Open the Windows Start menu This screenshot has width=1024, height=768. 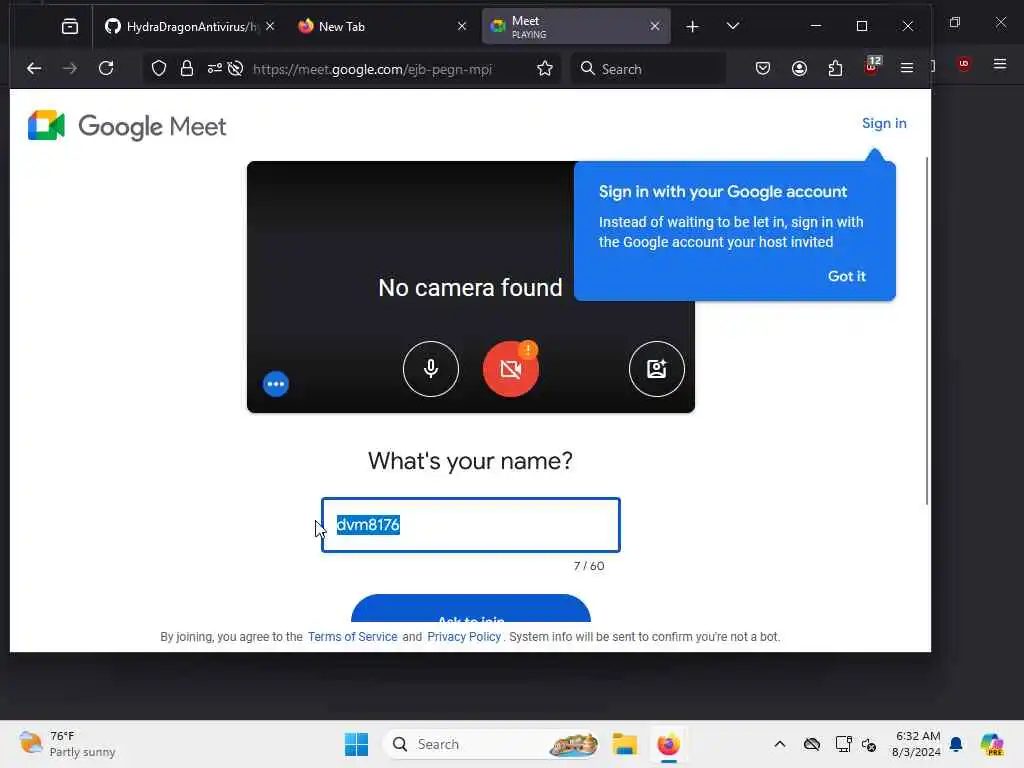click(x=356, y=744)
